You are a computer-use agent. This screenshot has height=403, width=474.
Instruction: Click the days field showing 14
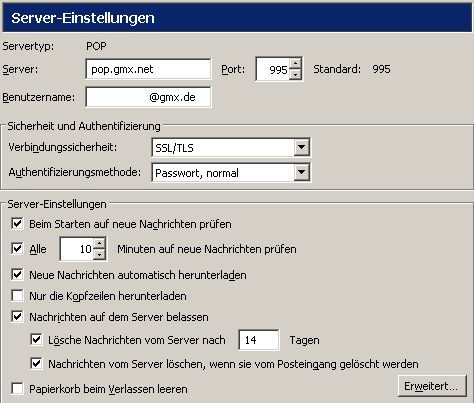[259, 340]
